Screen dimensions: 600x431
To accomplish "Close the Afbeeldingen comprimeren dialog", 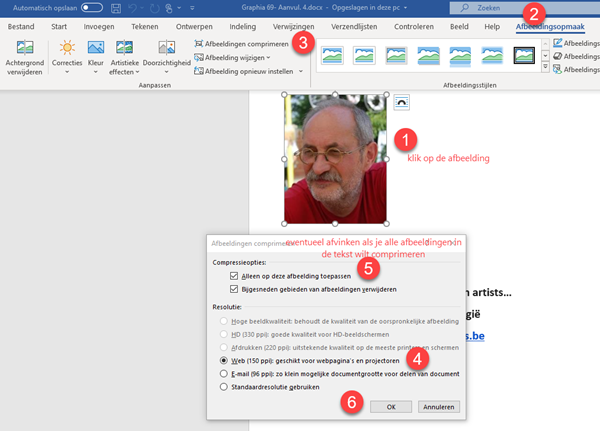I will [453, 243].
